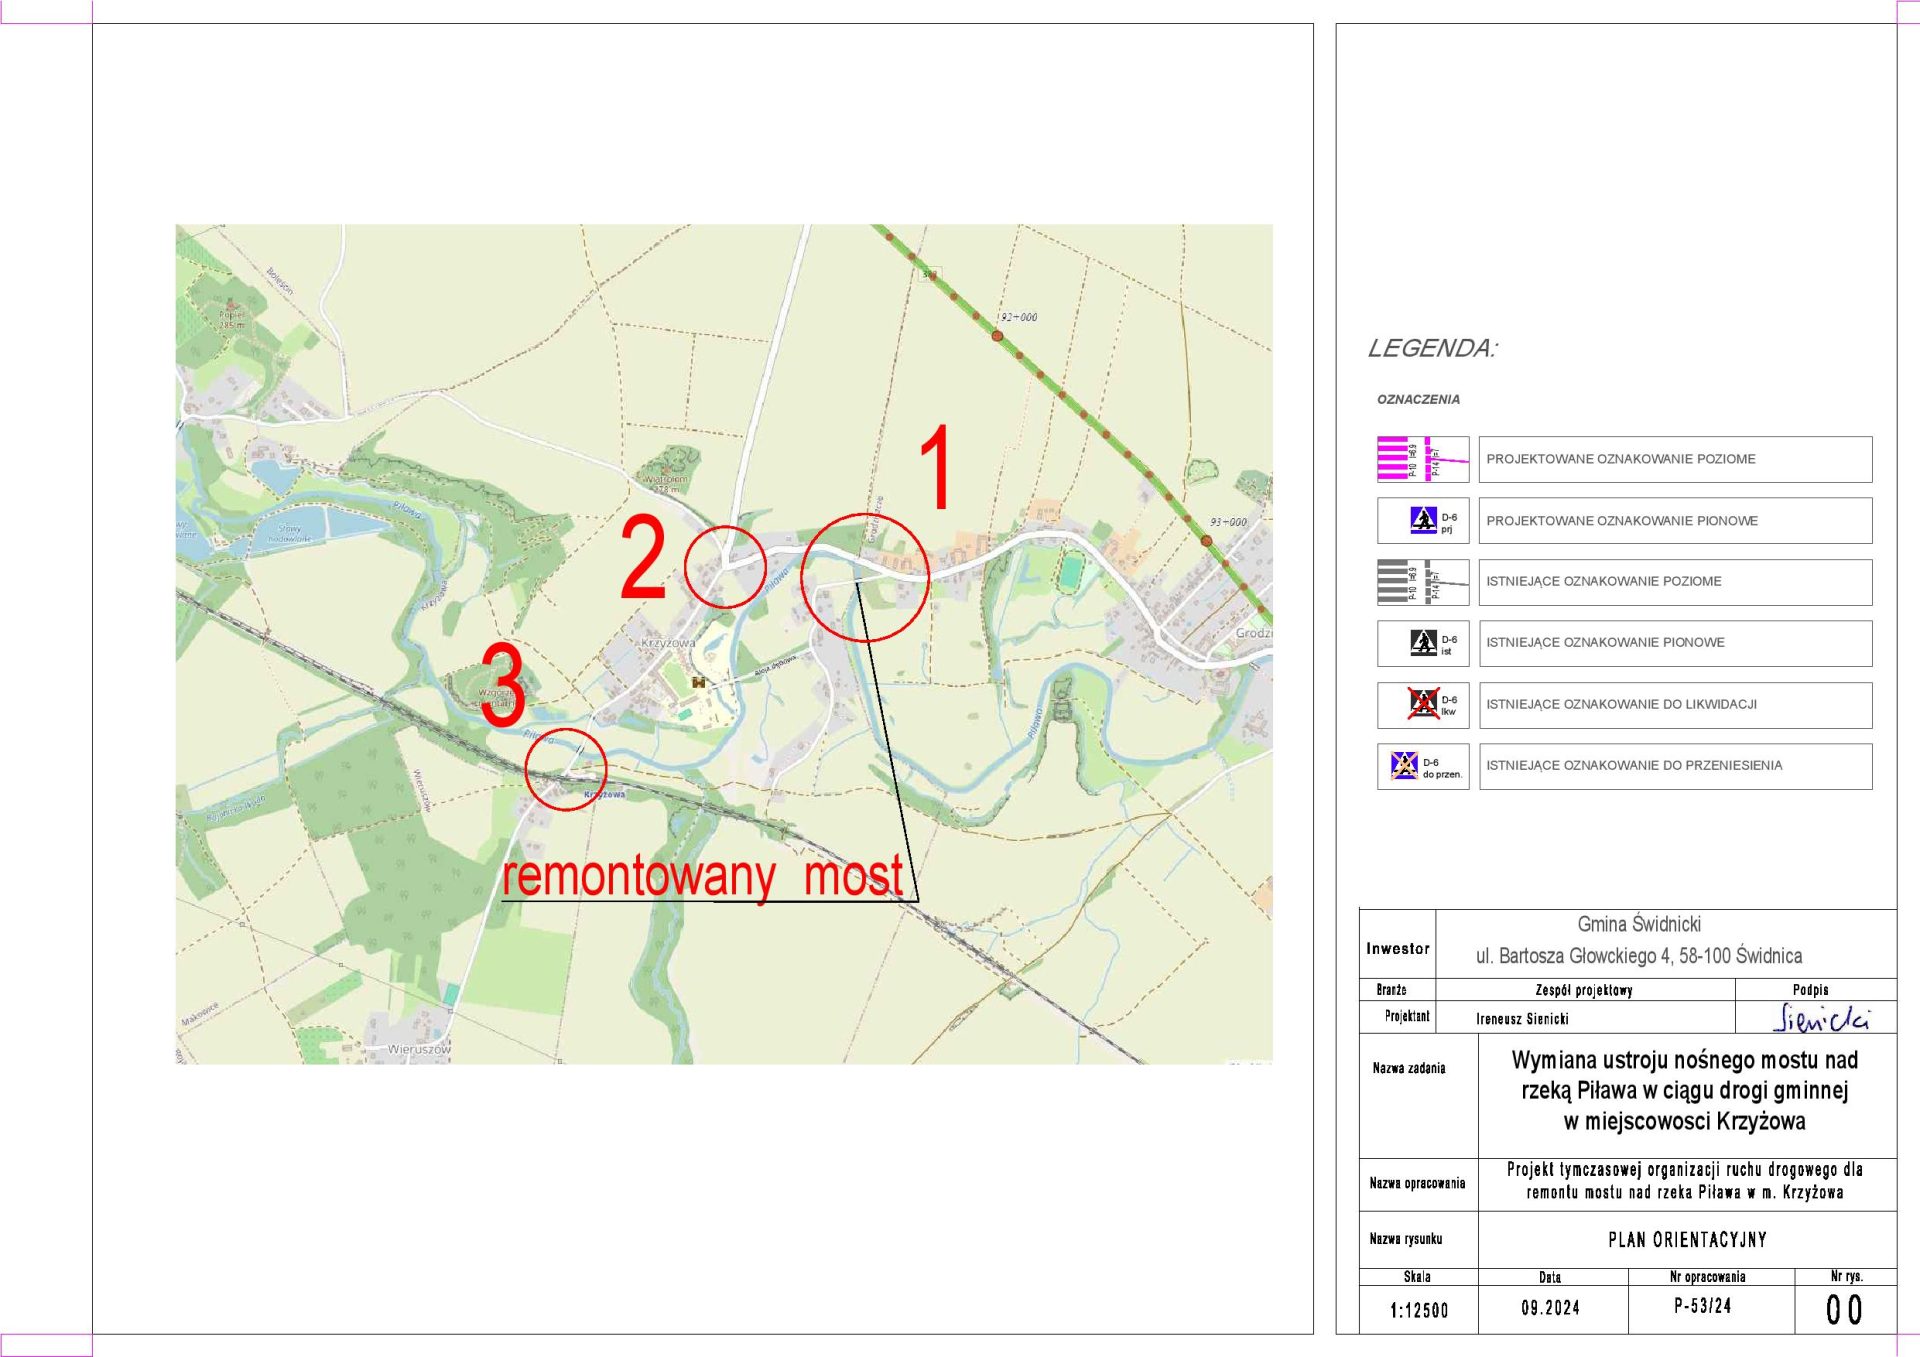Click the castle symbol on the Krzyżowa map
The image size is (1920, 1357).
coord(699,682)
